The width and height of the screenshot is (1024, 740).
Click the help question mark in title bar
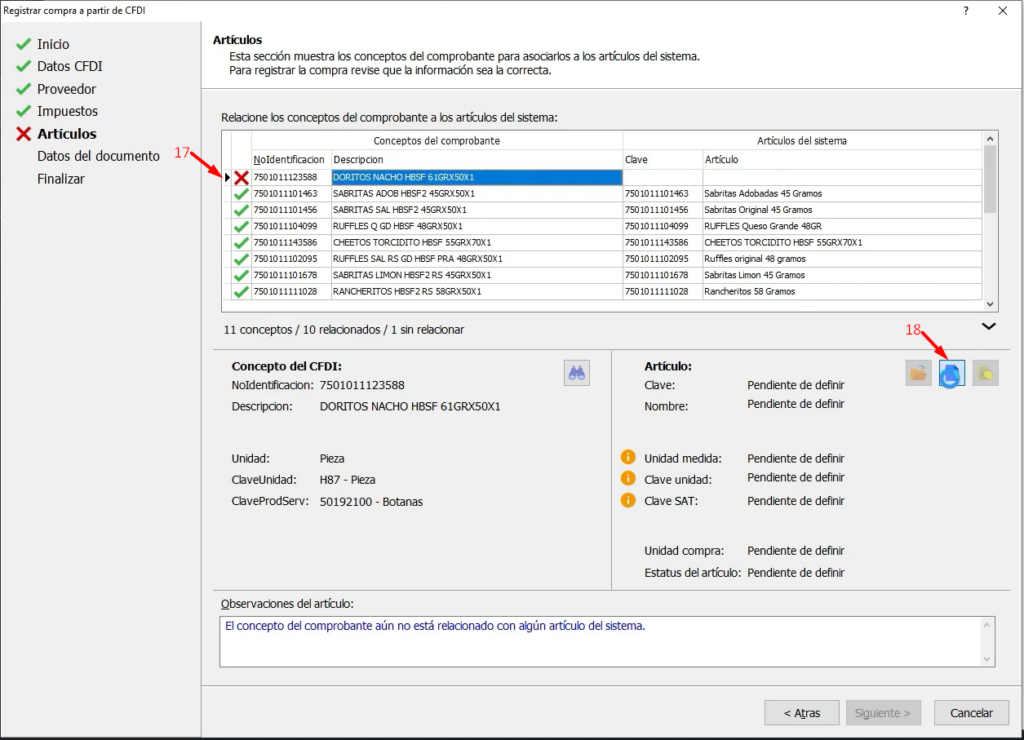tap(966, 11)
